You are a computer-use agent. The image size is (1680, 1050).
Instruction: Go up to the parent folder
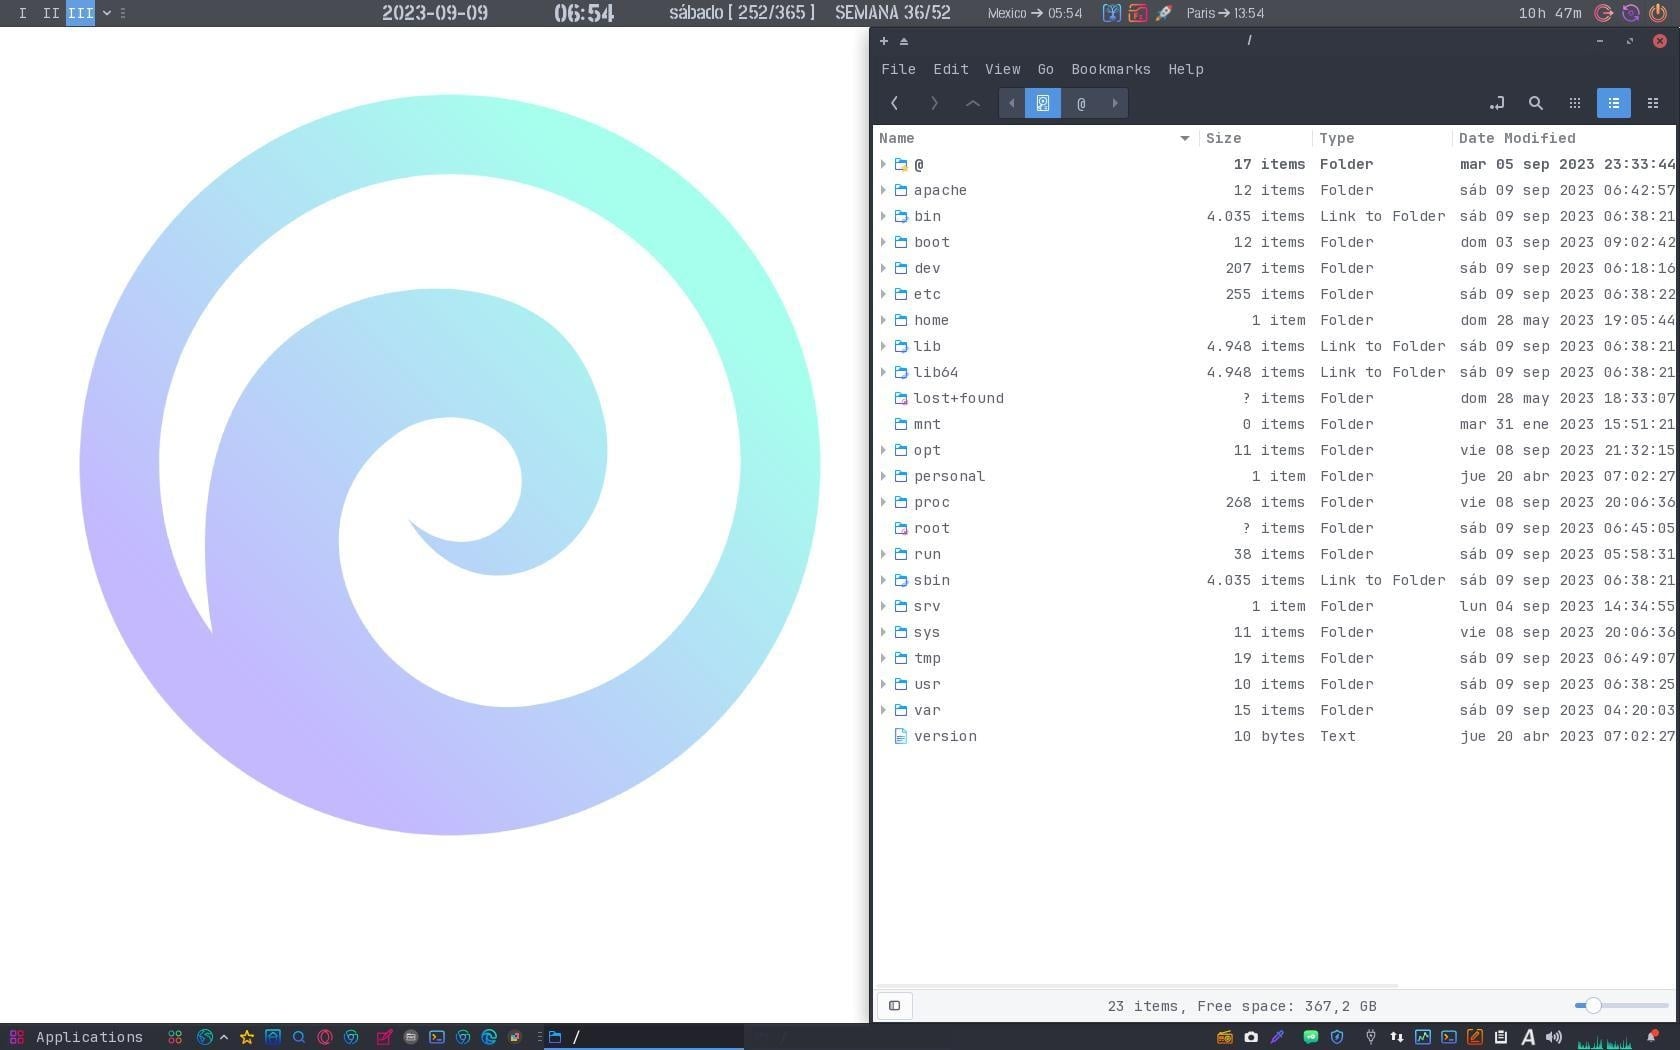click(972, 103)
